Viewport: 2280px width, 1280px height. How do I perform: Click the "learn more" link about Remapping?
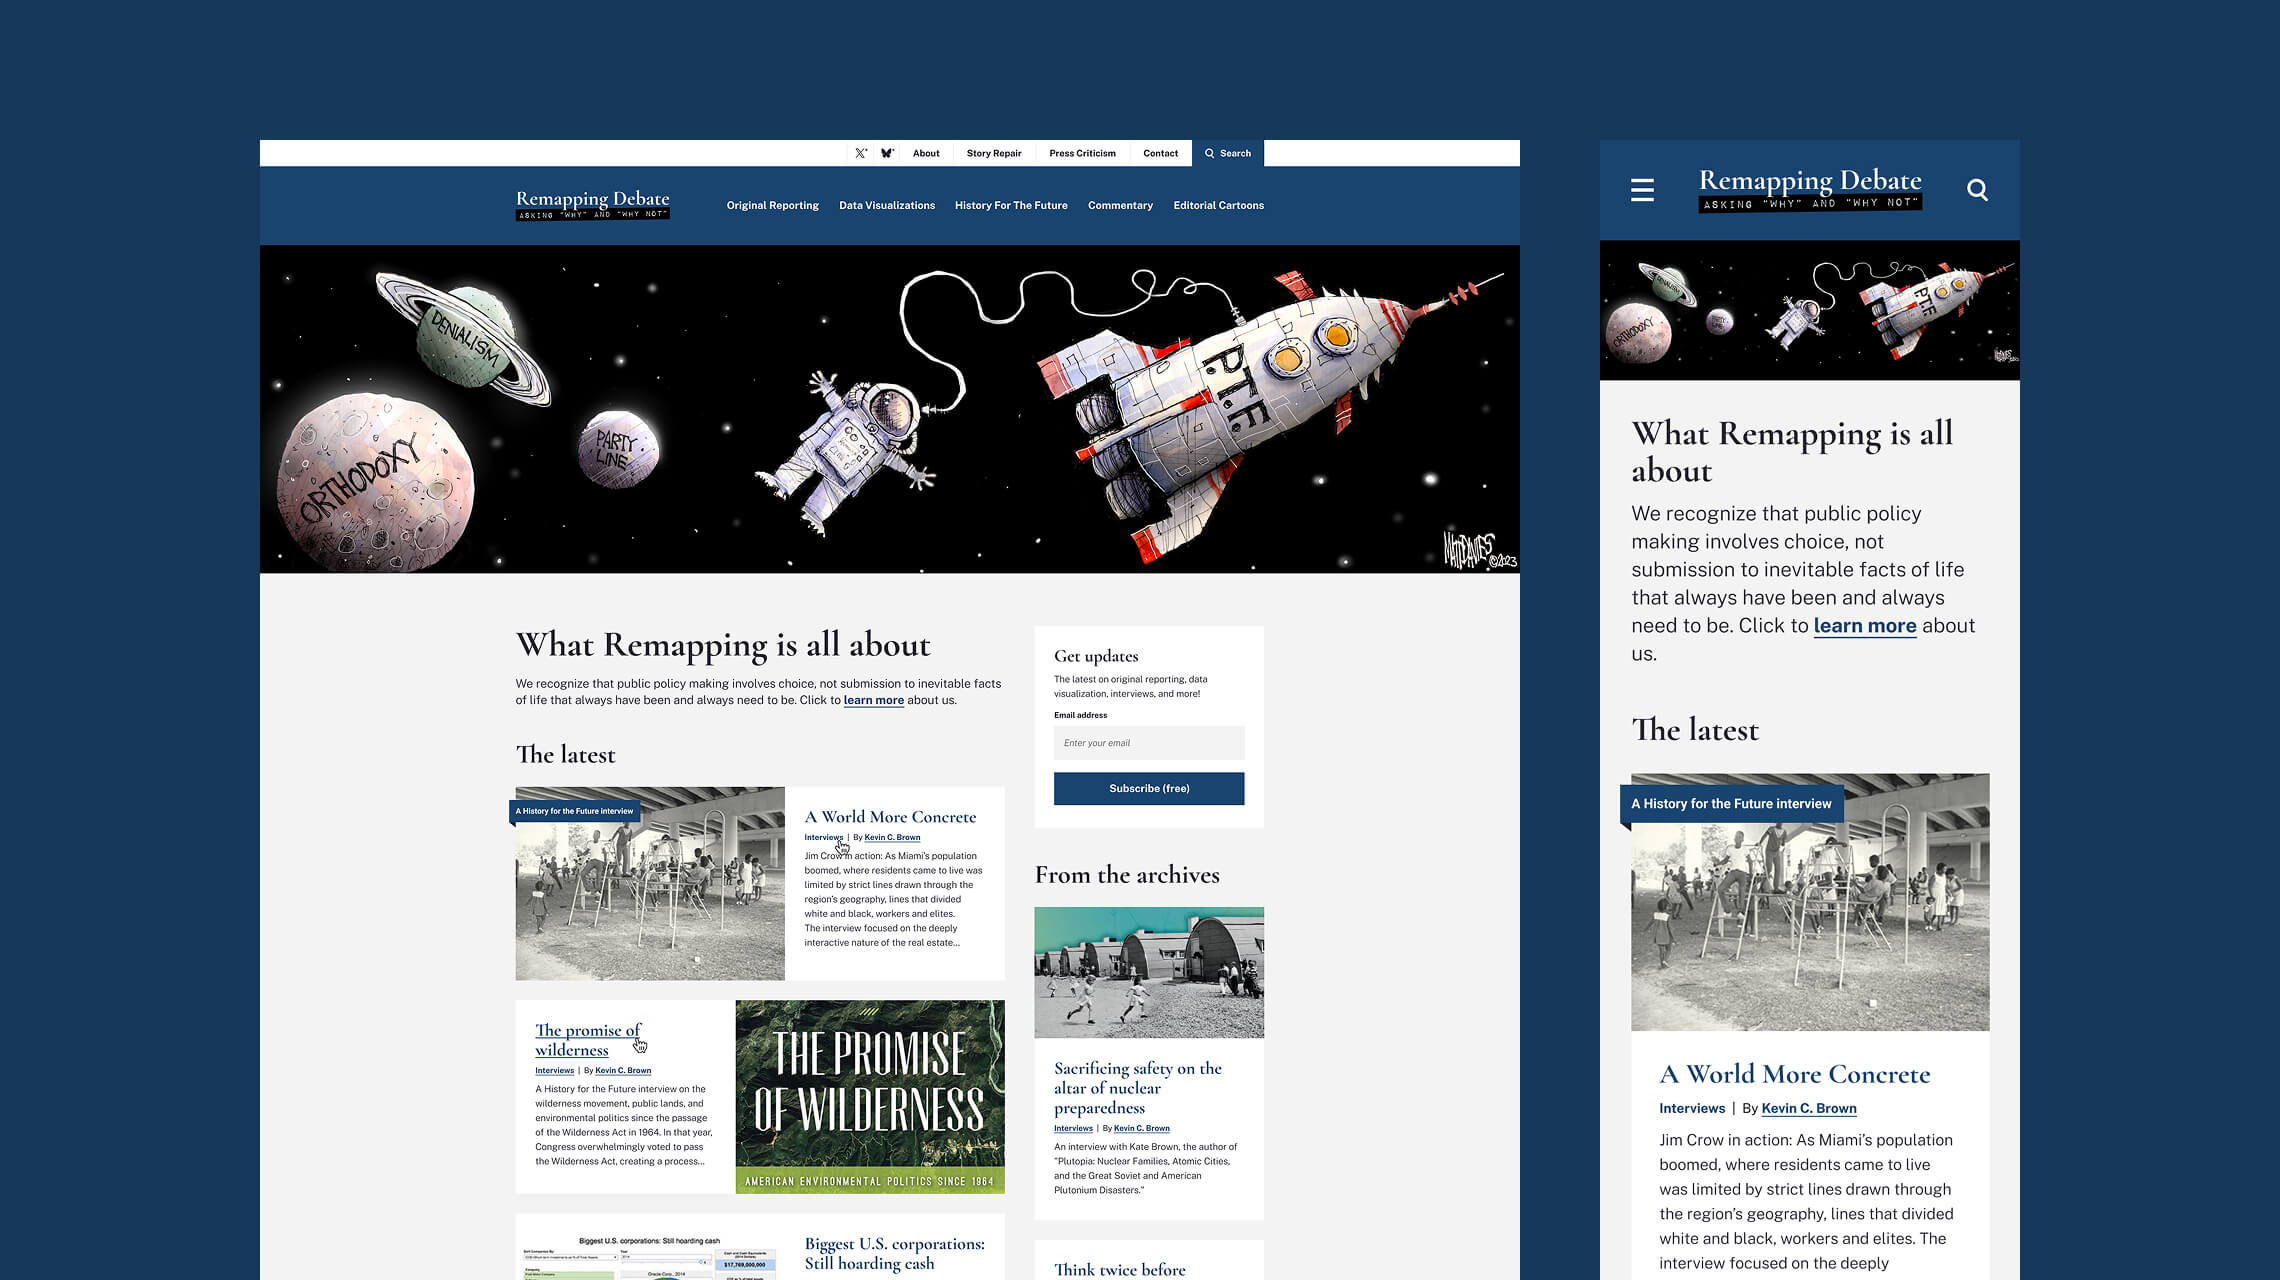pyautogui.click(x=872, y=700)
